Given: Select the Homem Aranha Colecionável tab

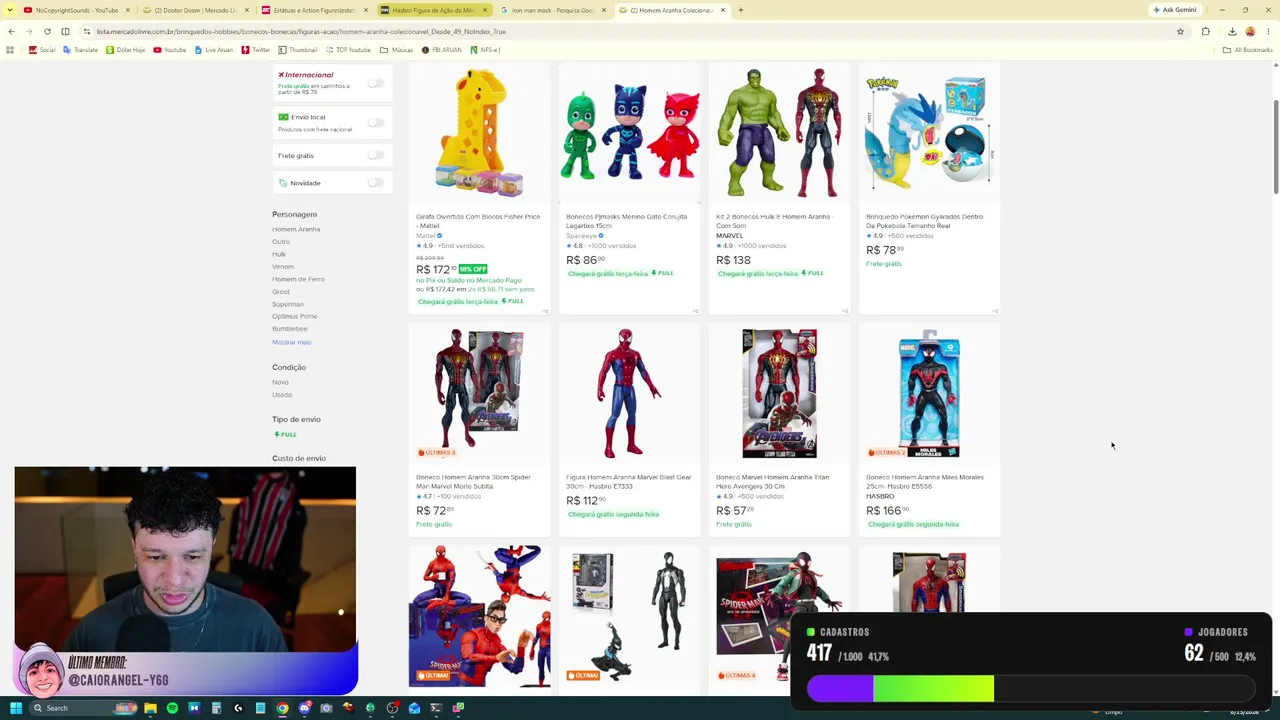Looking at the screenshot, I should [x=672, y=10].
